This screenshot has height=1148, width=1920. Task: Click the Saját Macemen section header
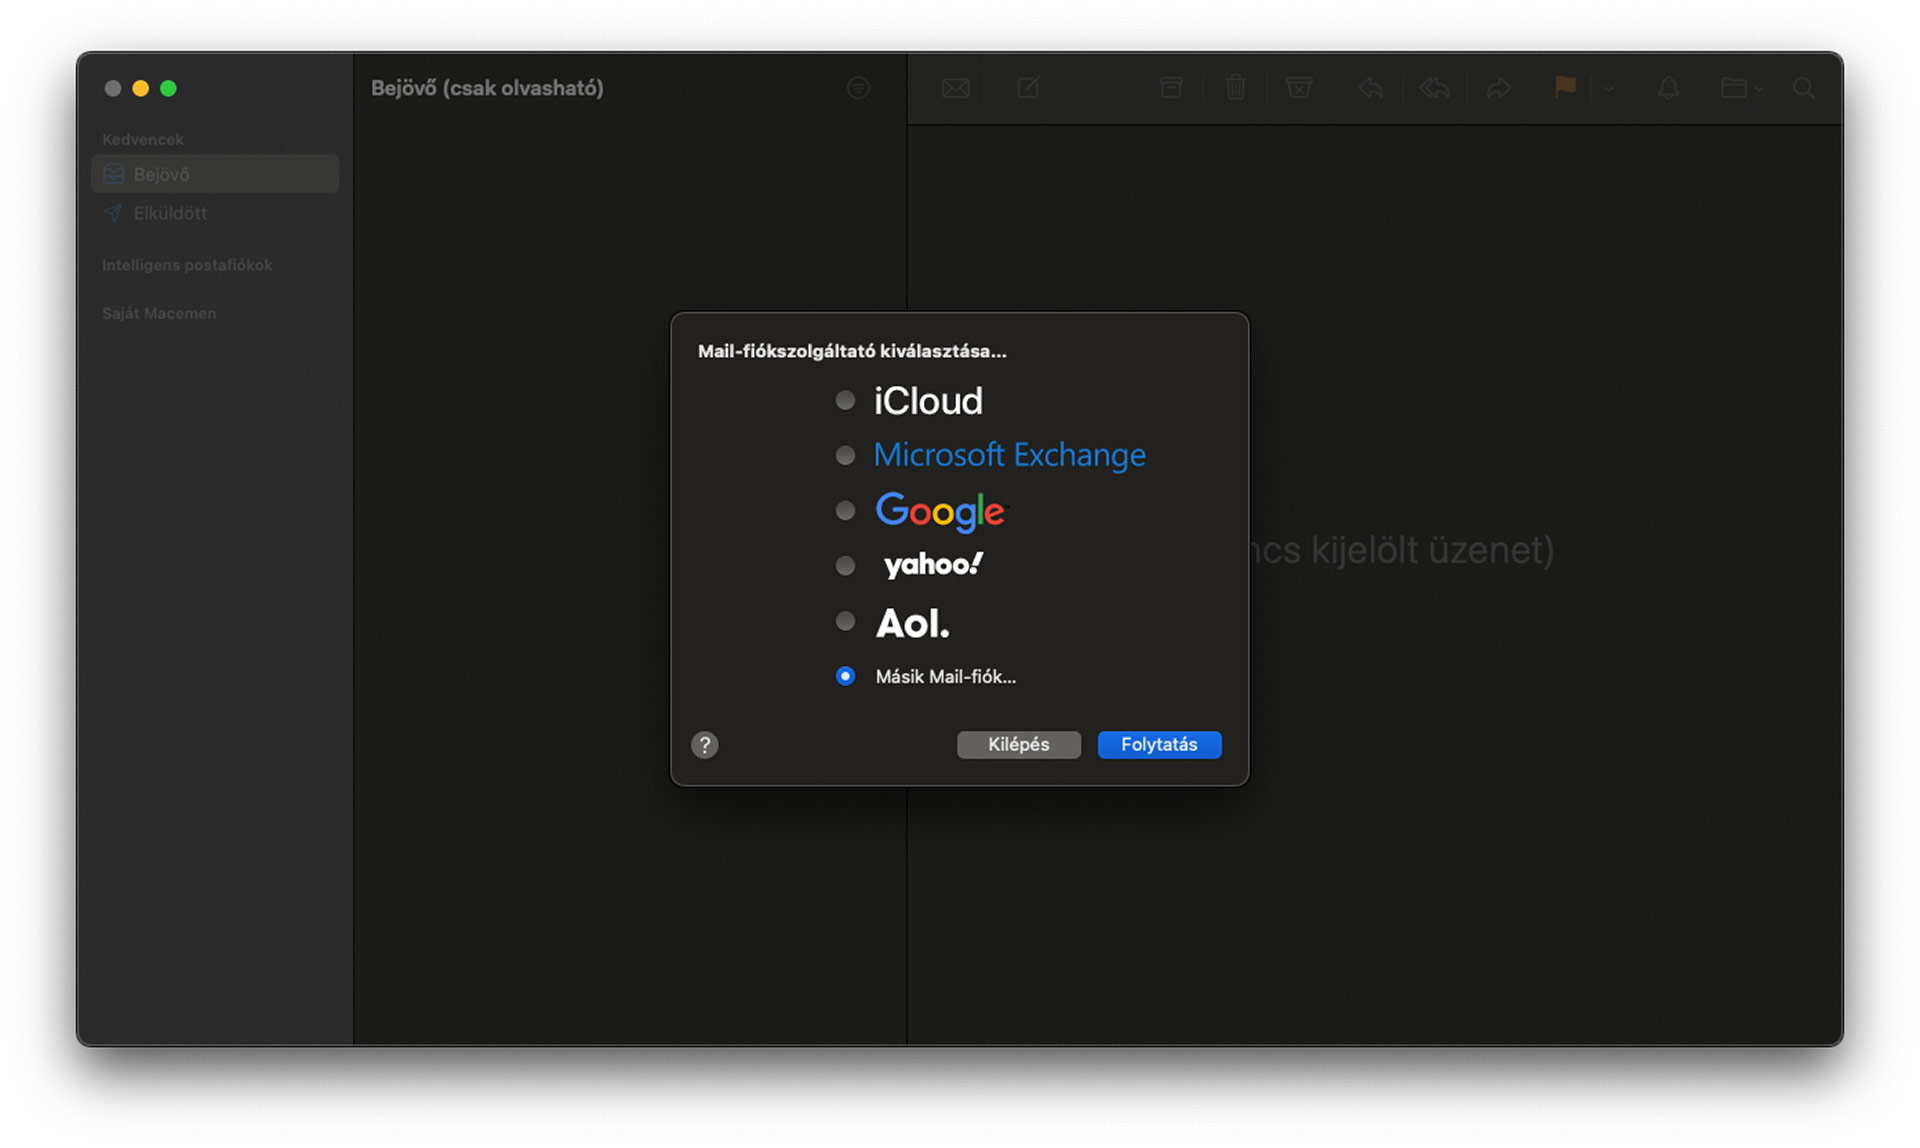tap(159, 313)
